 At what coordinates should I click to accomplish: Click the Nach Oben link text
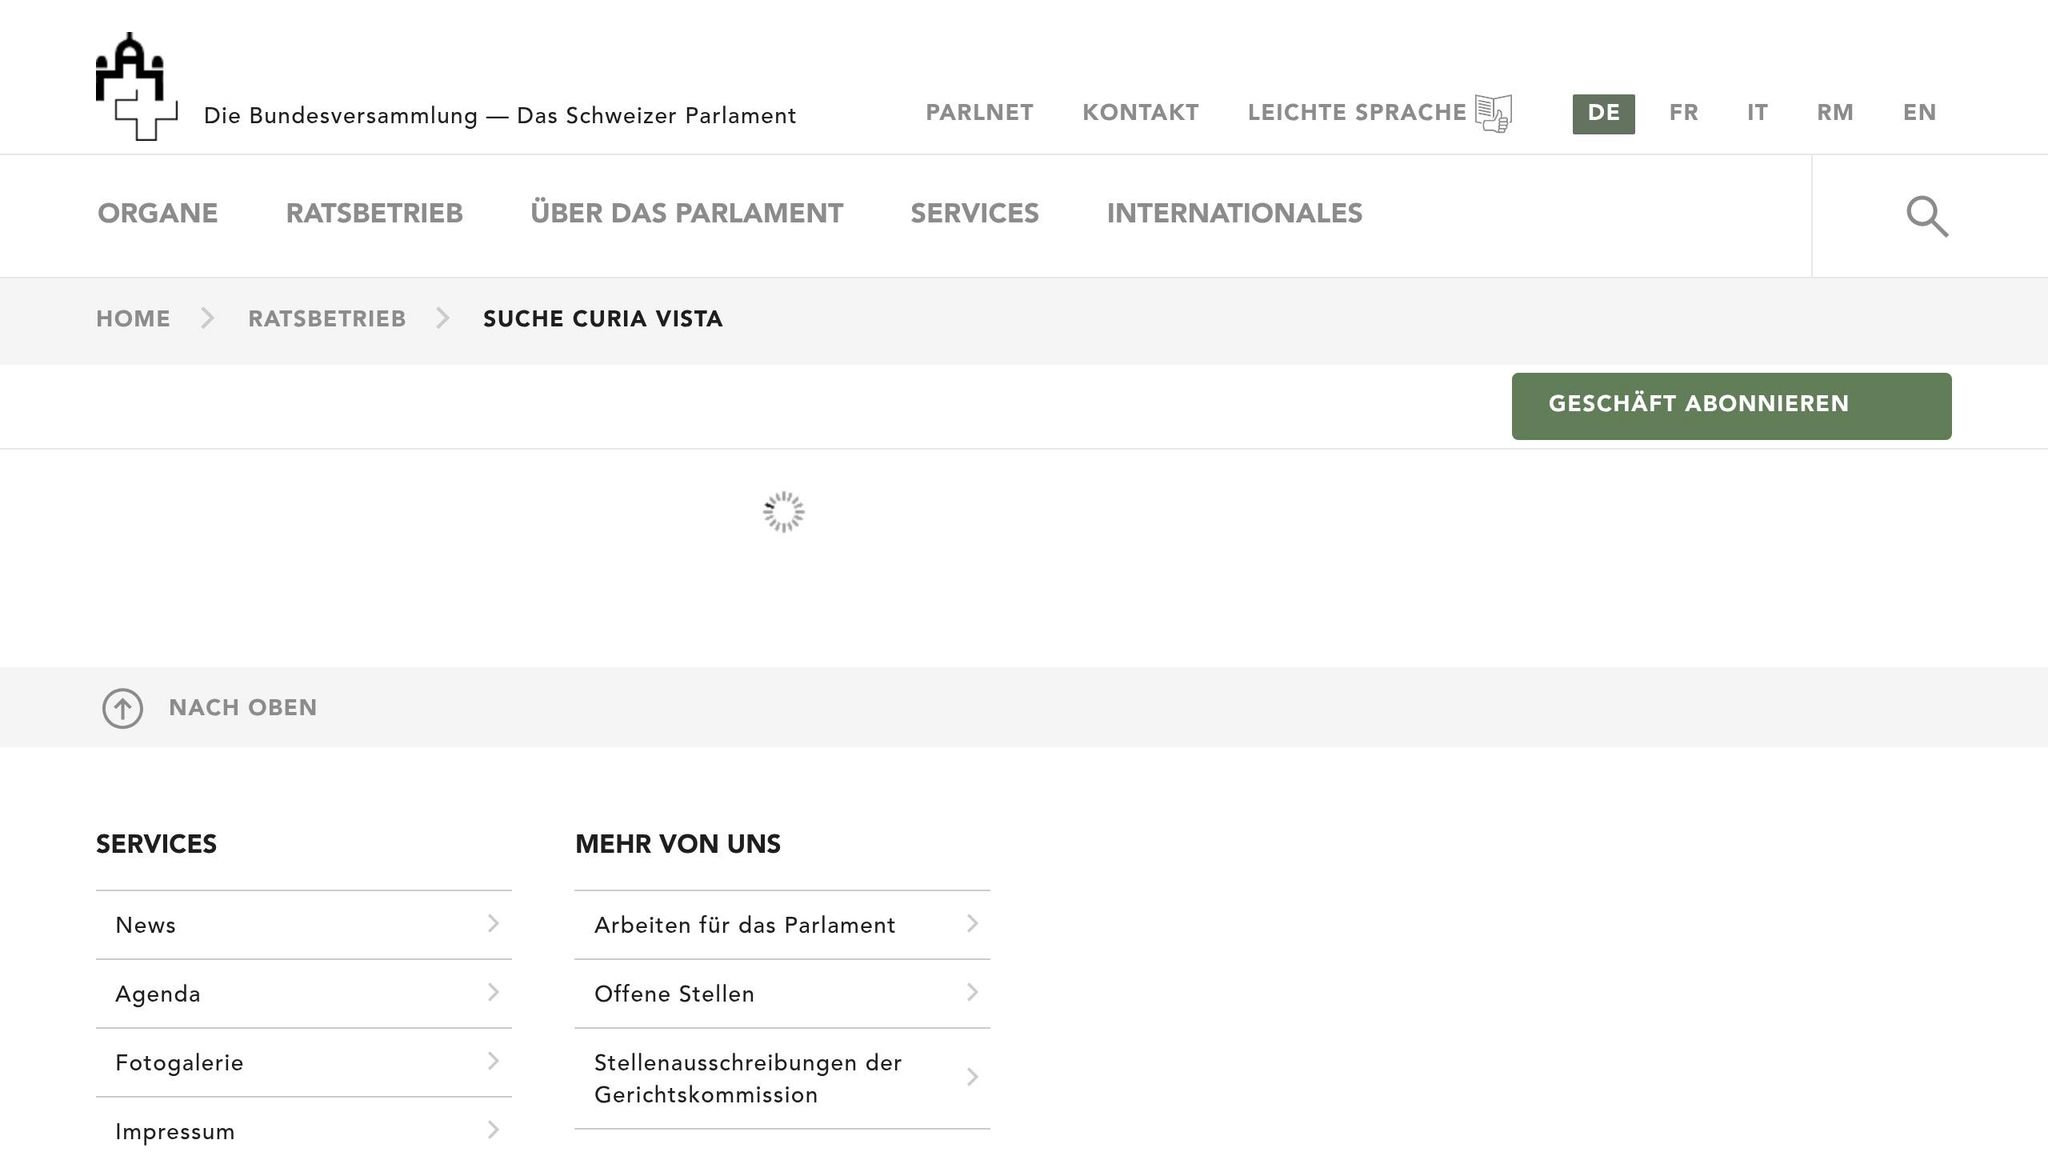[x=243, y=708]
